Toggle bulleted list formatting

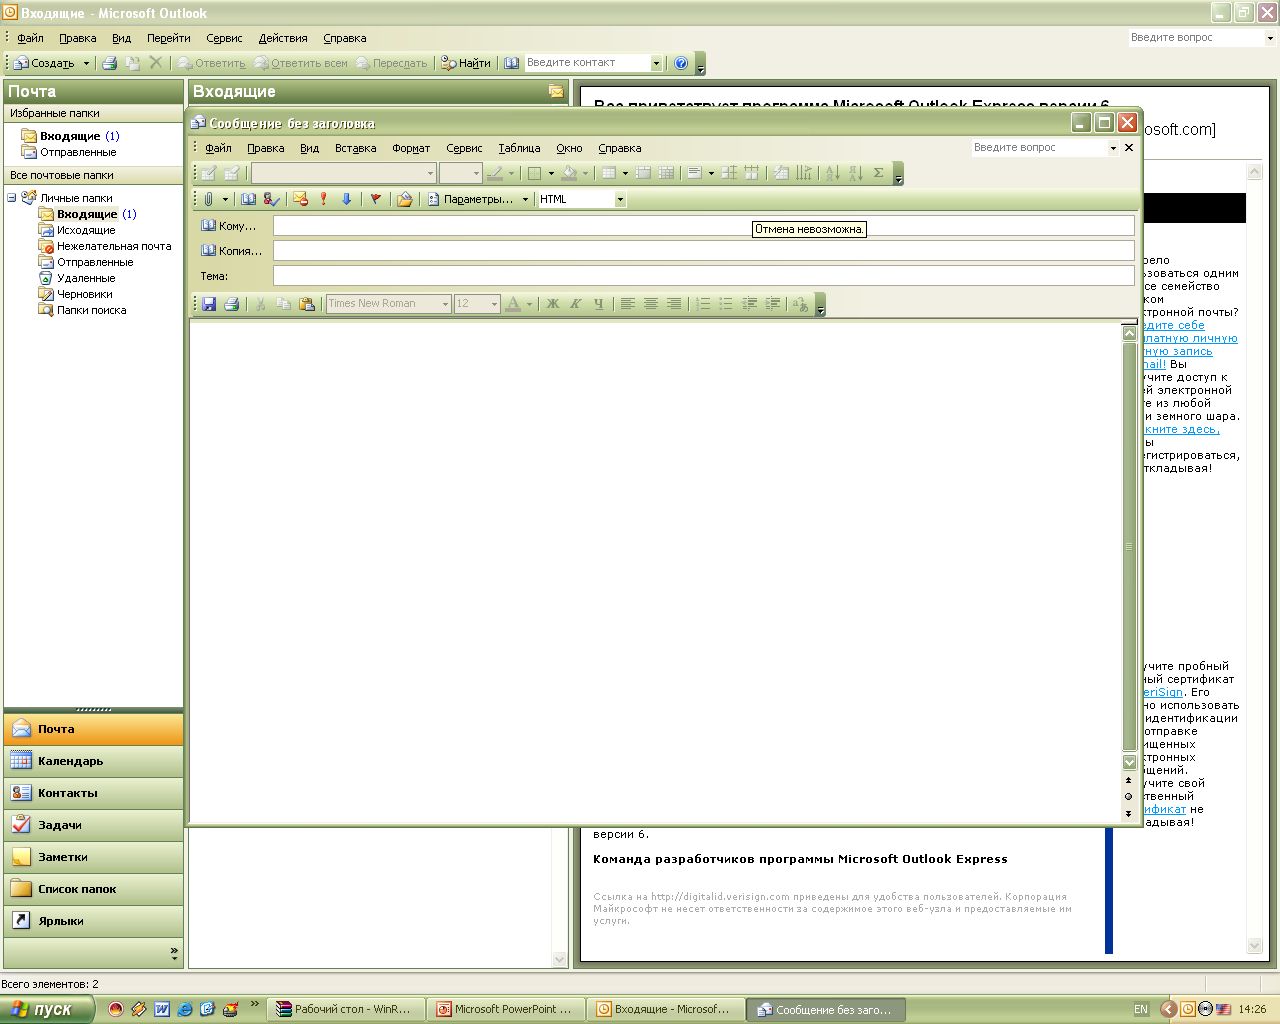[x=725, y=304]
